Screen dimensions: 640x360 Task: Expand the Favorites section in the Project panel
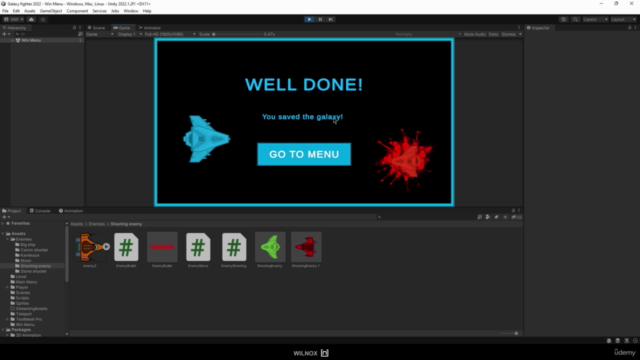coord(3,224)
